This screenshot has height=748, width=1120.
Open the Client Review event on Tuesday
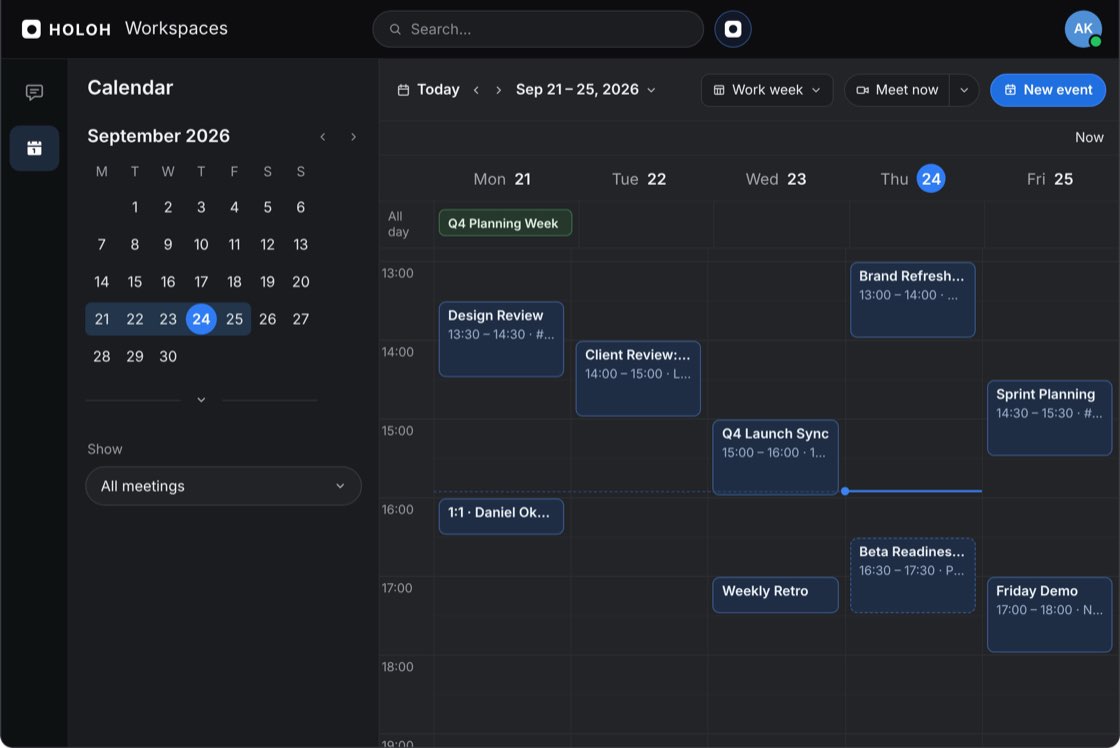pyautogui.click(x=638, y=378)
